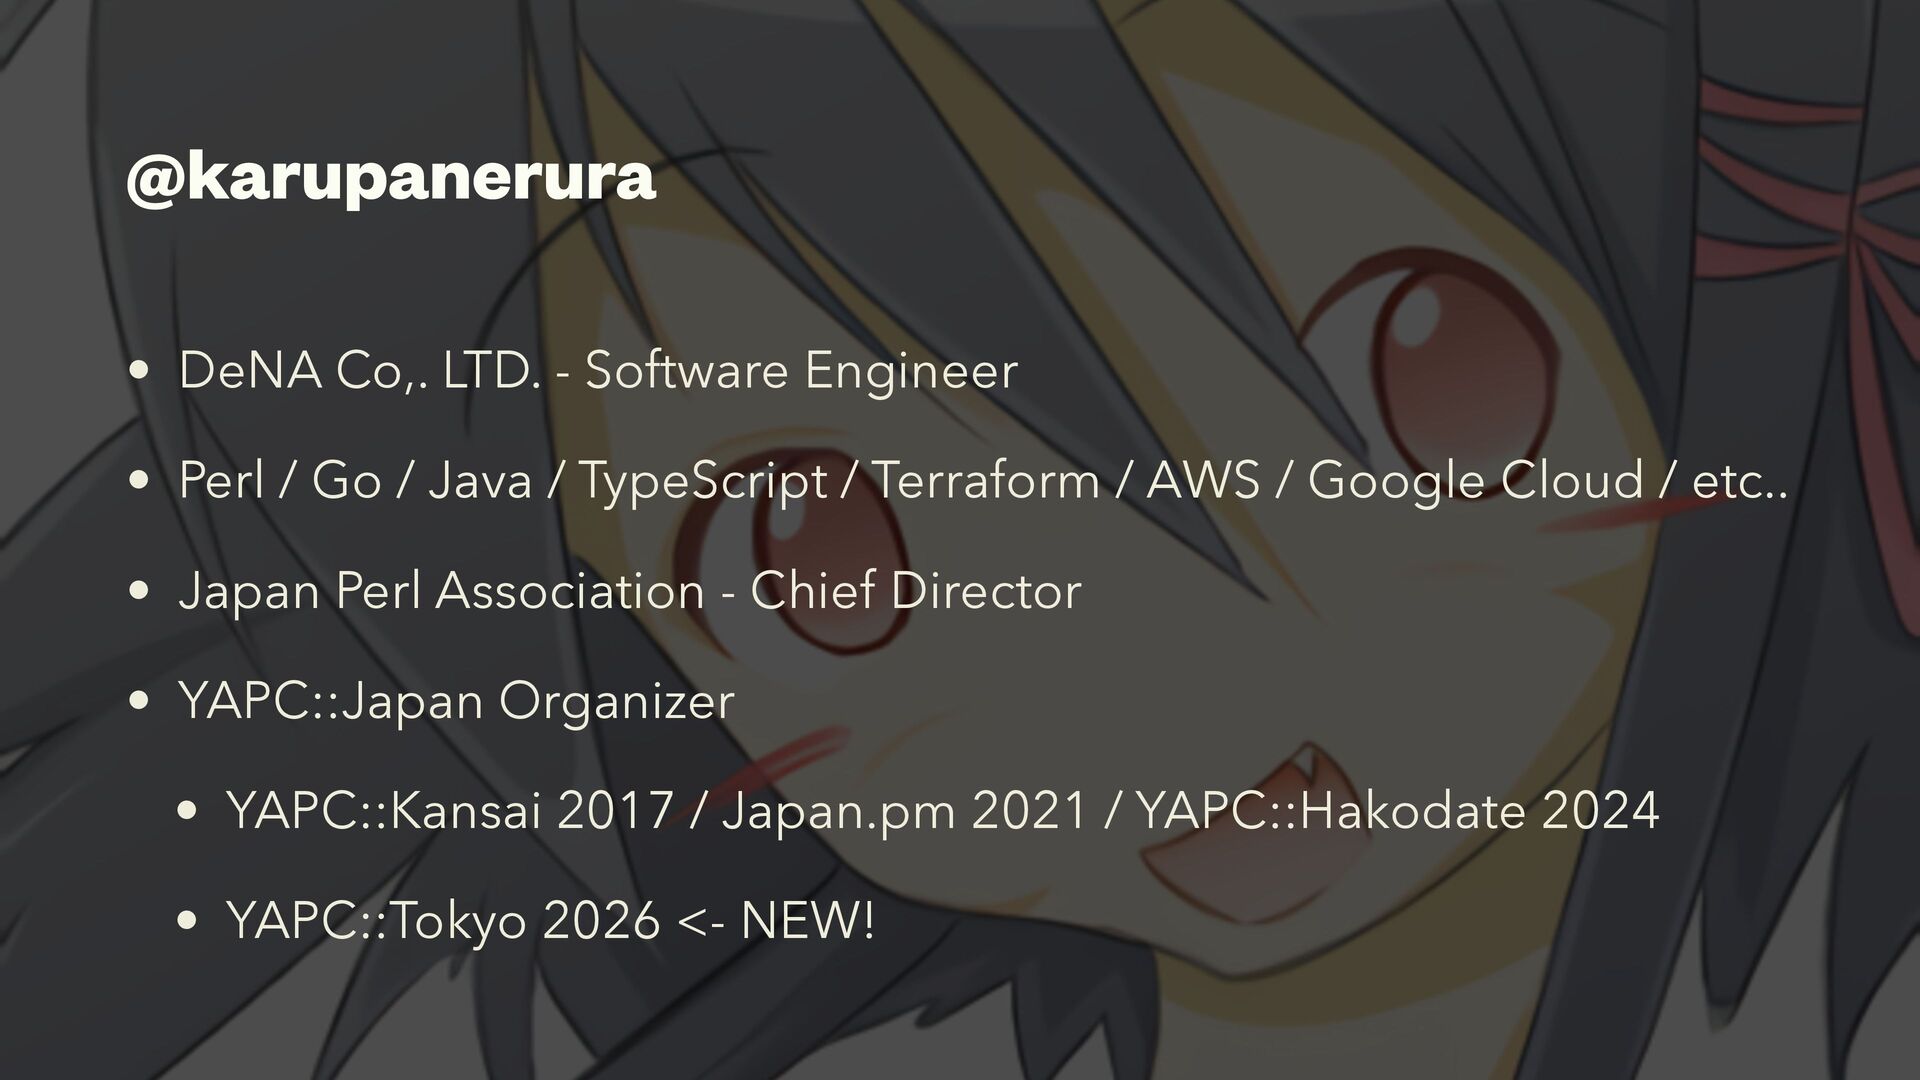Click the YAPC::Hakodate 2024 text
Viewport: 1920px width, 1080px height.
(x=1398, y=810)
